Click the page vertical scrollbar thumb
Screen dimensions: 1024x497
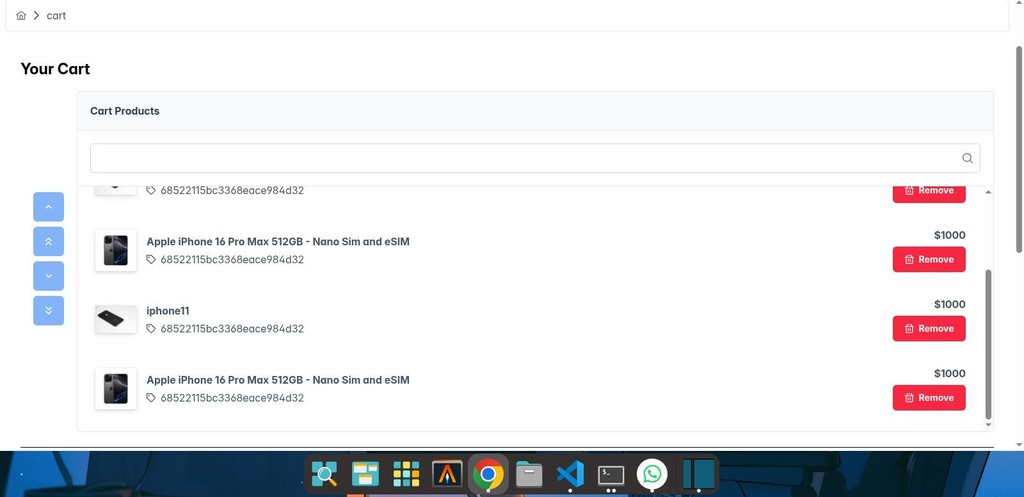[1019, 150]
